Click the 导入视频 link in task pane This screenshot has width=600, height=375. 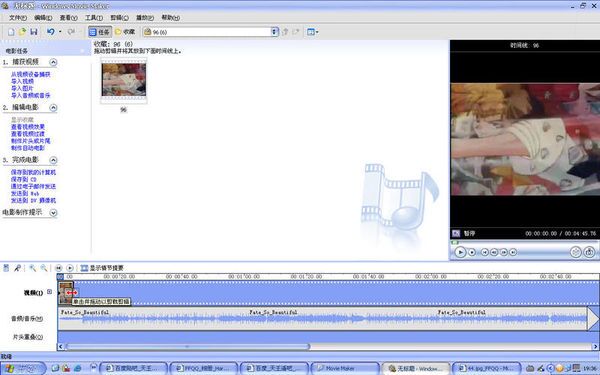click(x=22, y=82)
